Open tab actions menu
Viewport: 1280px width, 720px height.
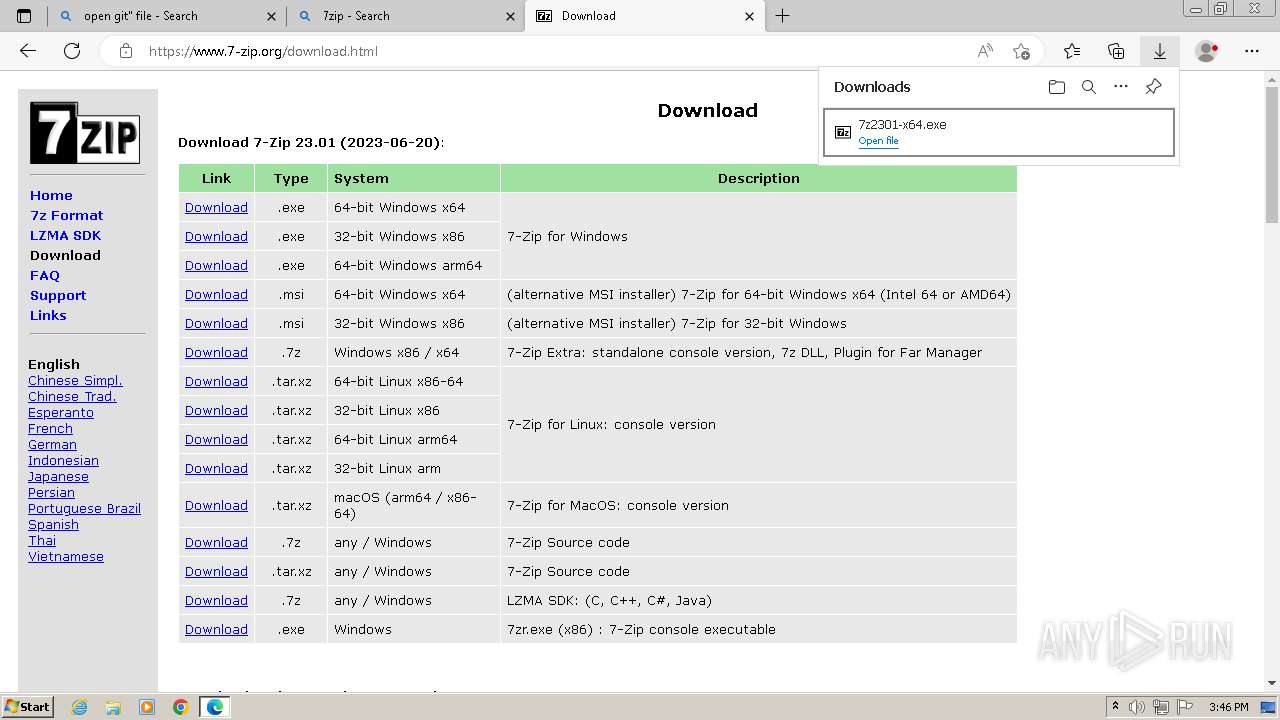[x=24, y=16]
